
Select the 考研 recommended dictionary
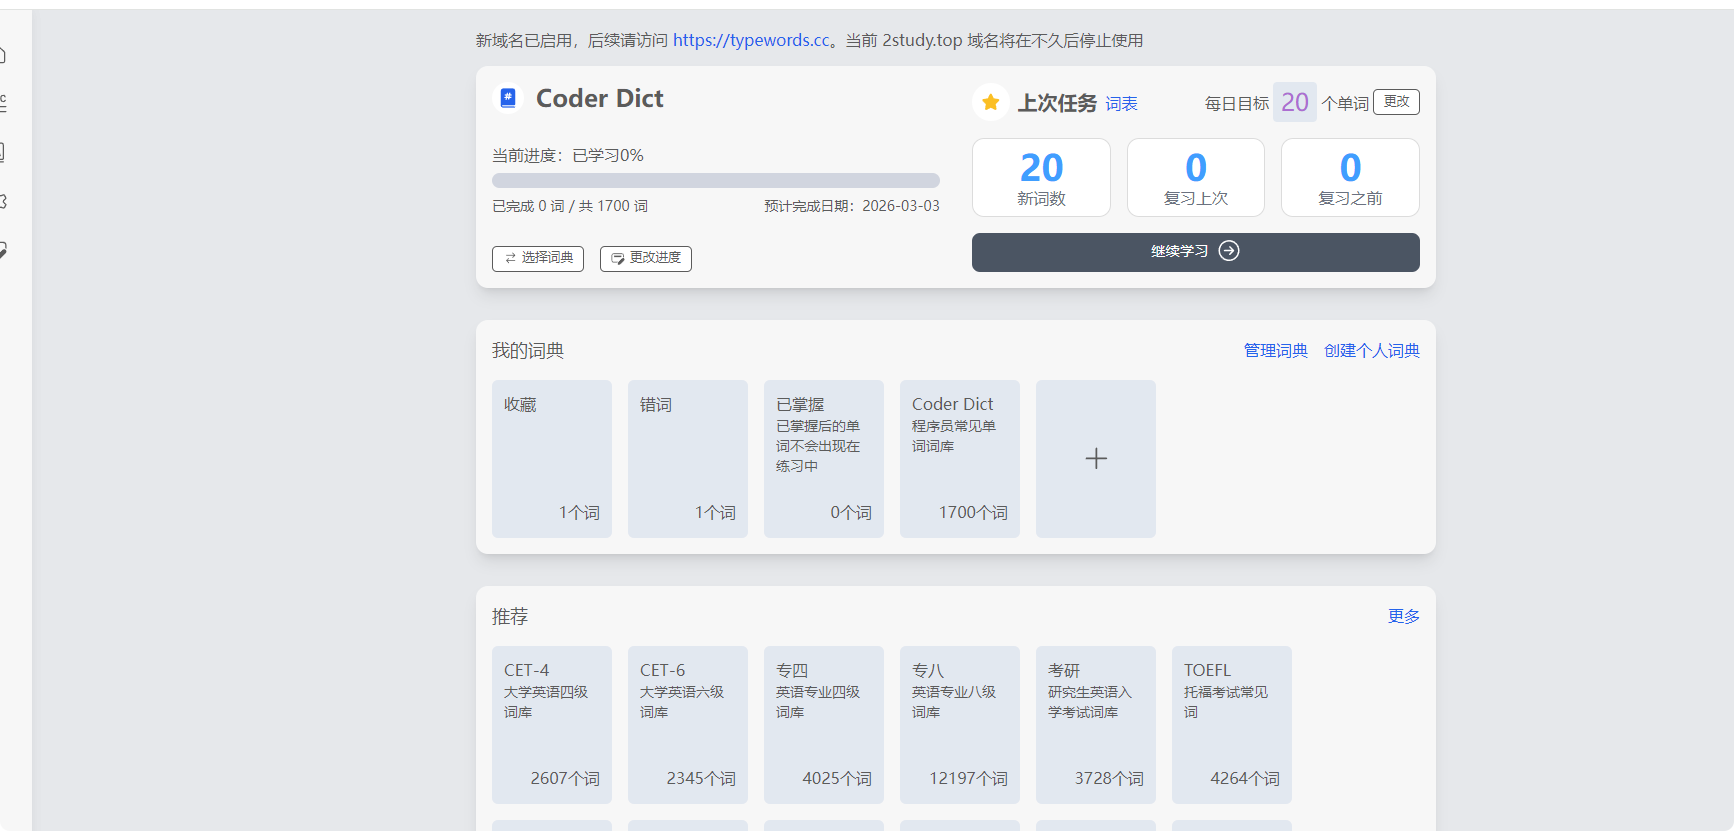pos(1096,725)
